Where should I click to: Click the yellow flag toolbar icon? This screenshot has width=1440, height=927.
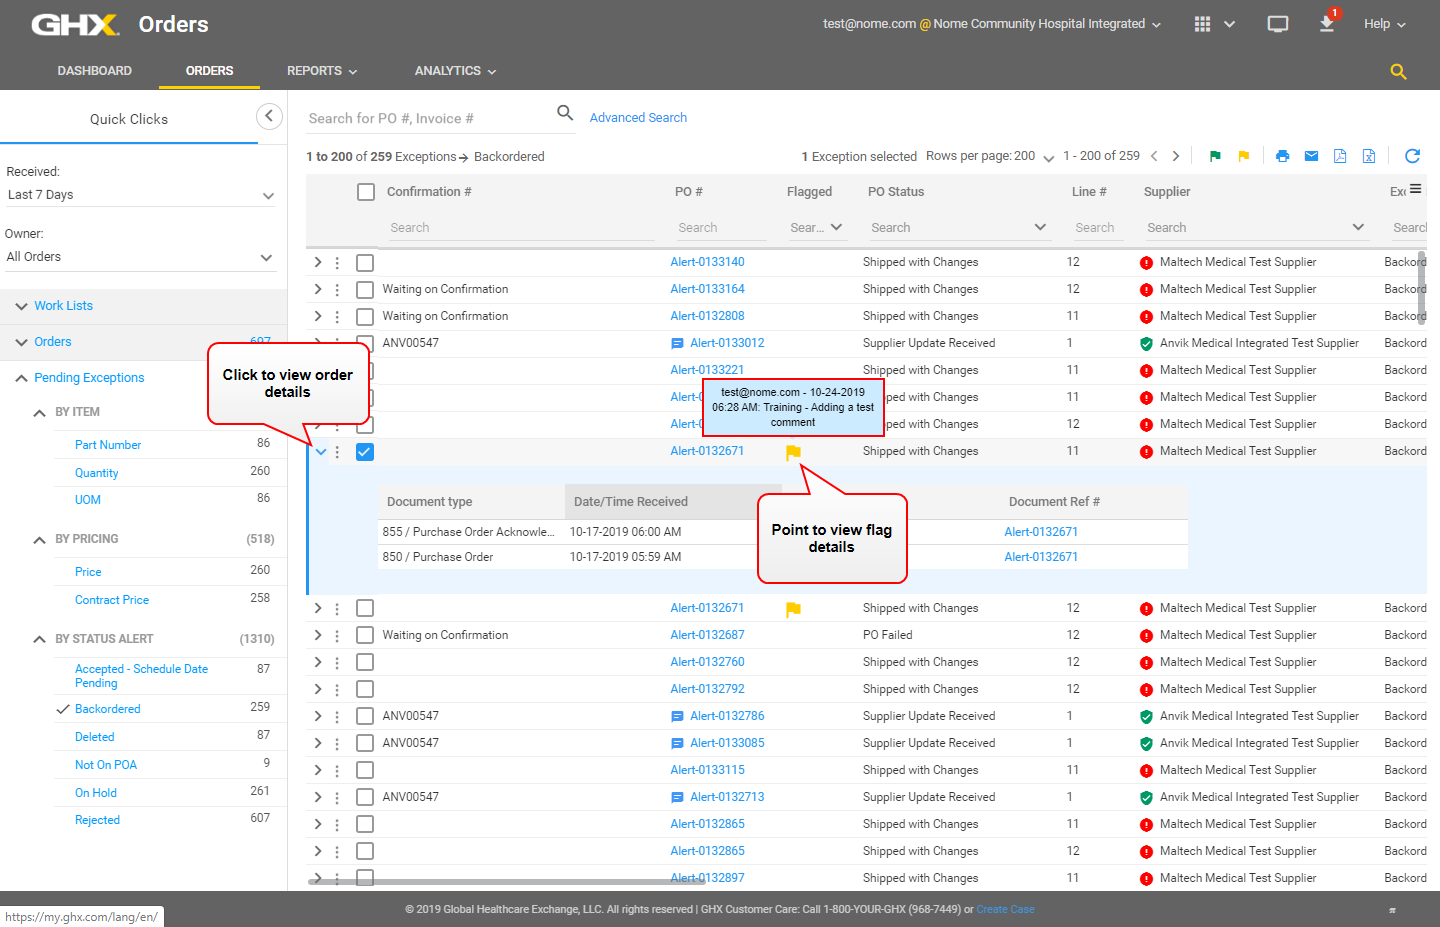pyautogui.click(x=1244, y=156)
